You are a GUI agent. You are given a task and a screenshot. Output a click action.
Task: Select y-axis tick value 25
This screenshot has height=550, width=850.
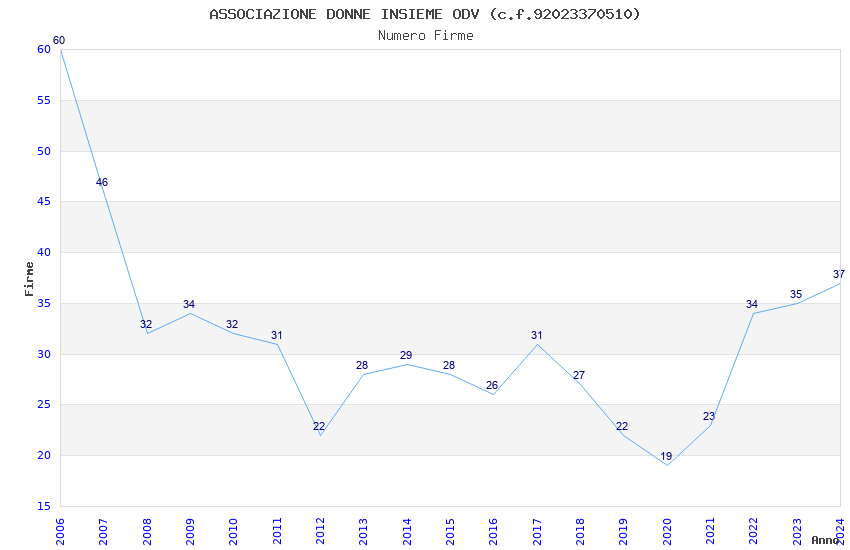click(44, 405)
